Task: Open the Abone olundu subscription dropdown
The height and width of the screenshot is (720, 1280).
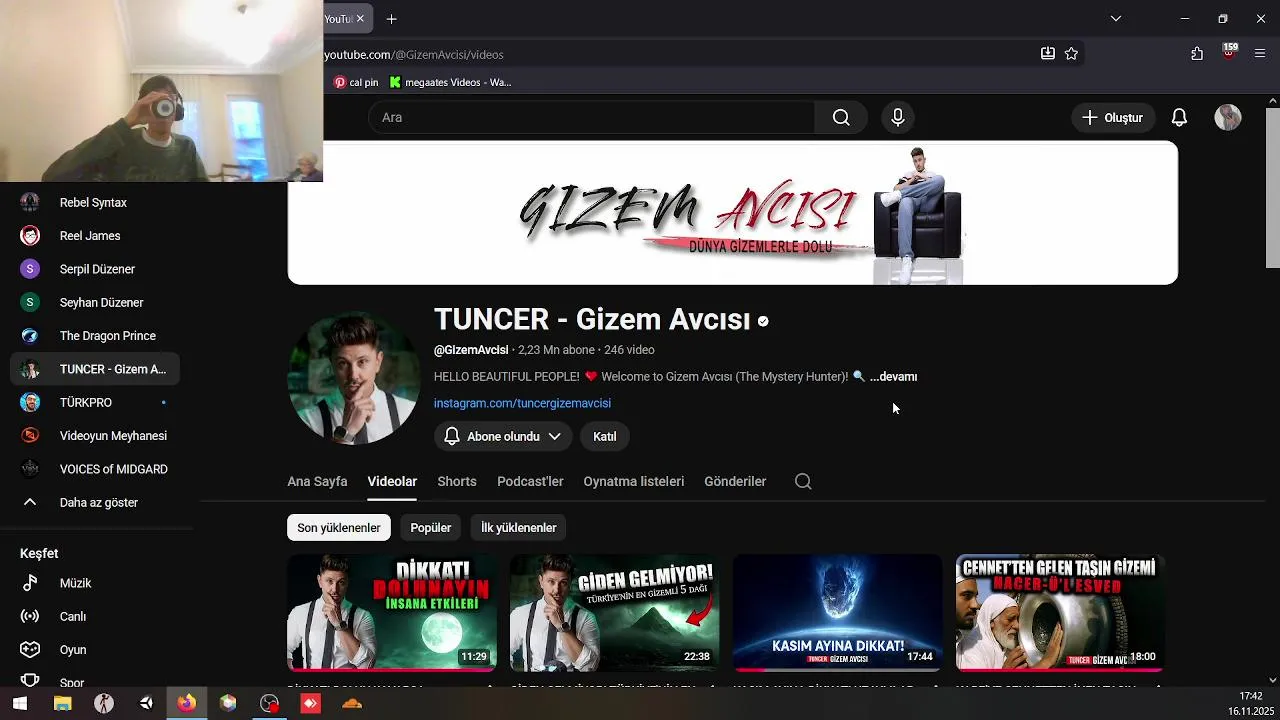Action: [x=503, y=436]
